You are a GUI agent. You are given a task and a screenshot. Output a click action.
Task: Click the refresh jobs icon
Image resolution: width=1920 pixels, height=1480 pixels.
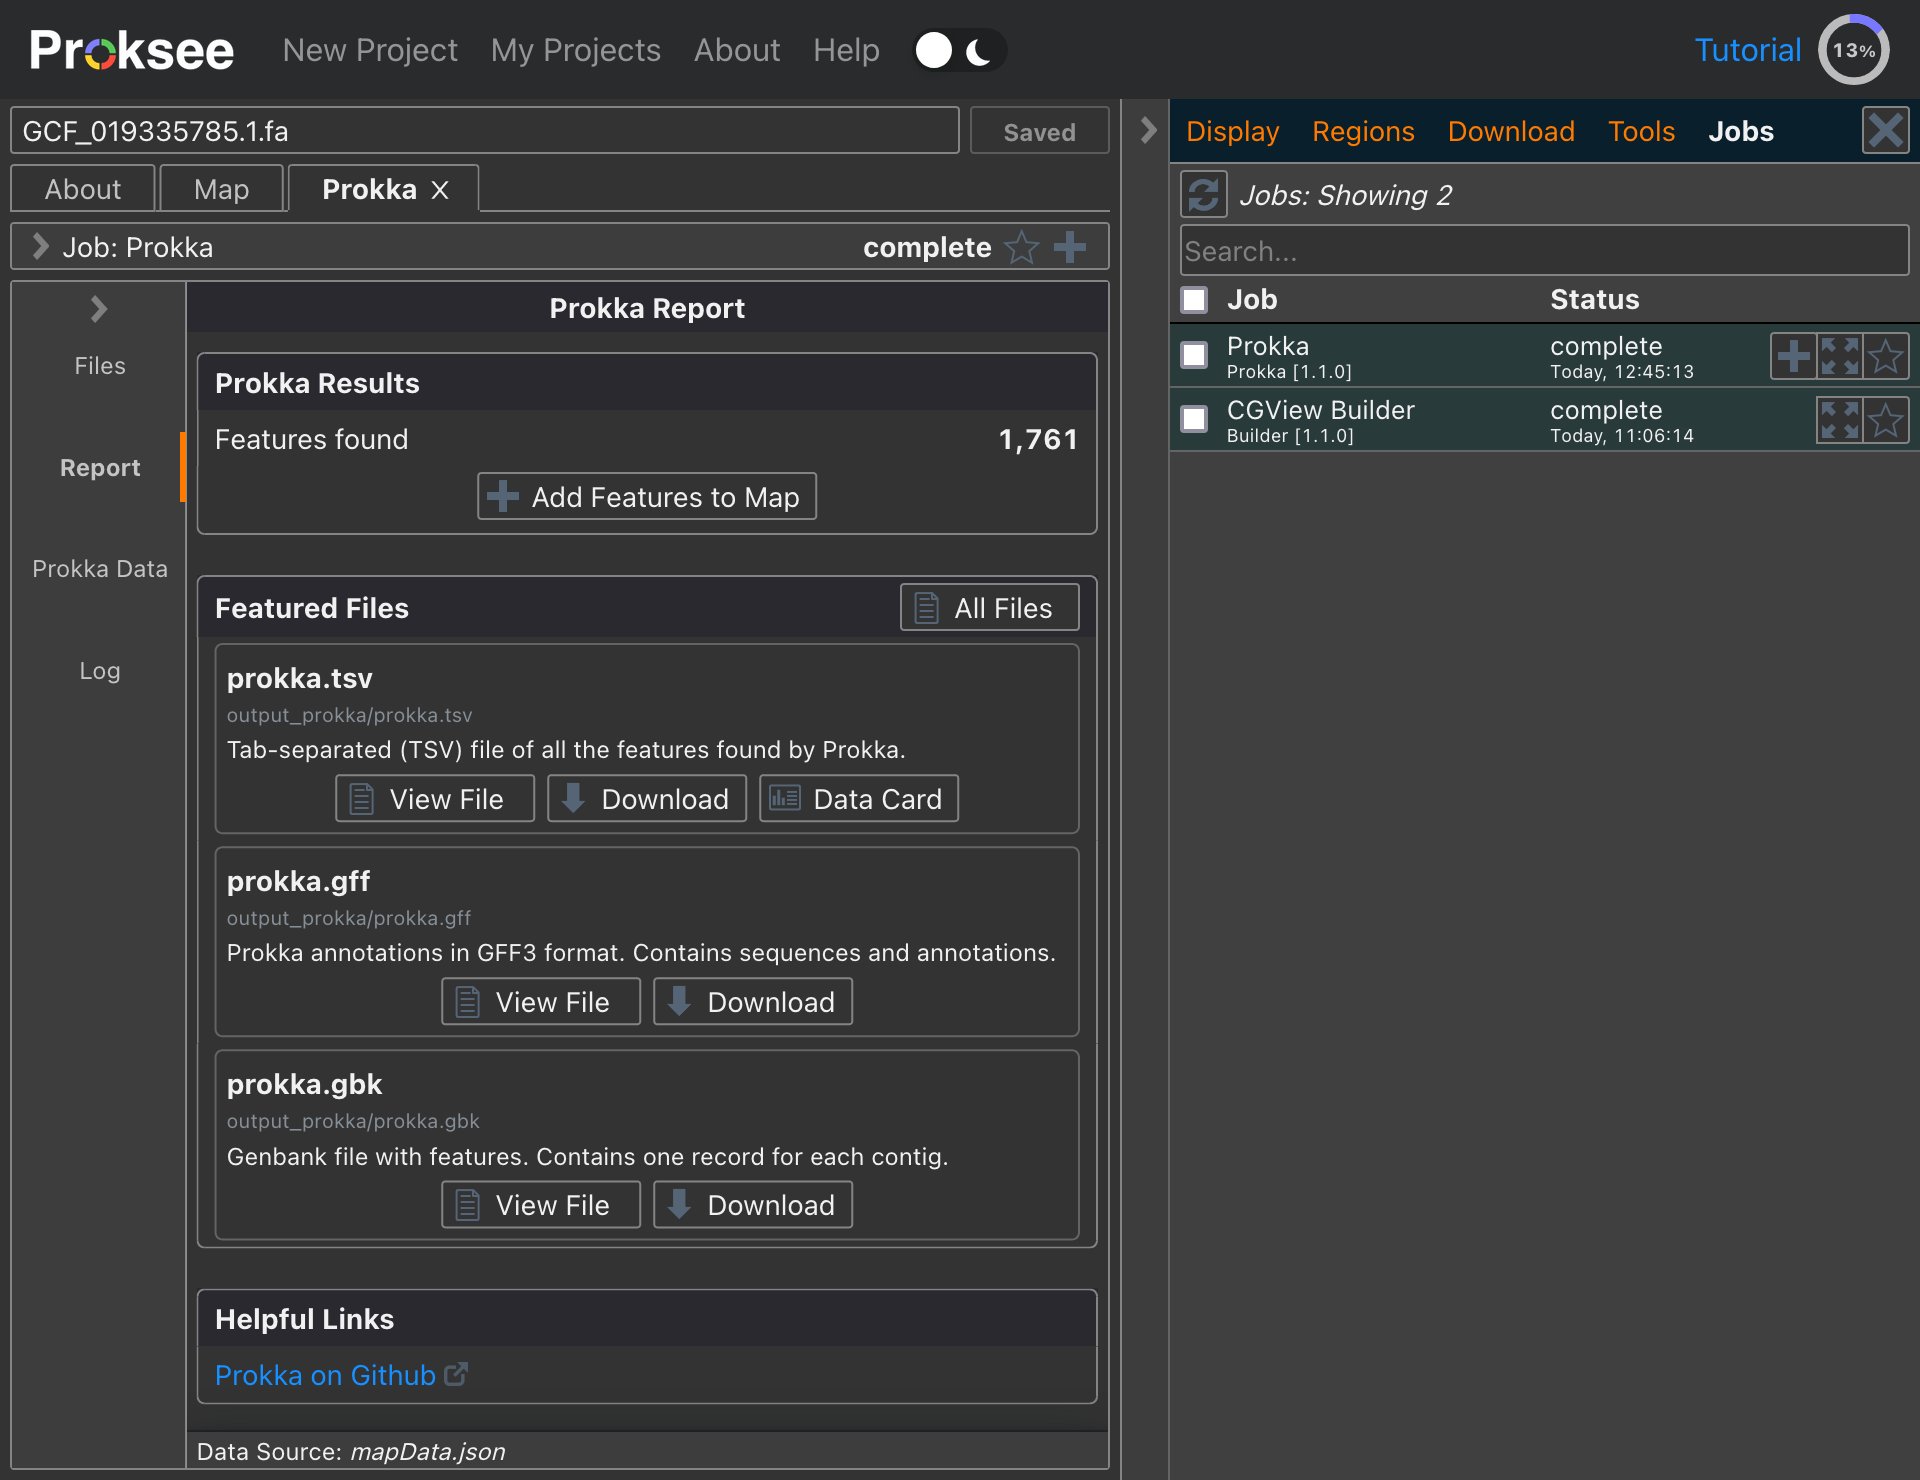(x=1203, y=195)
